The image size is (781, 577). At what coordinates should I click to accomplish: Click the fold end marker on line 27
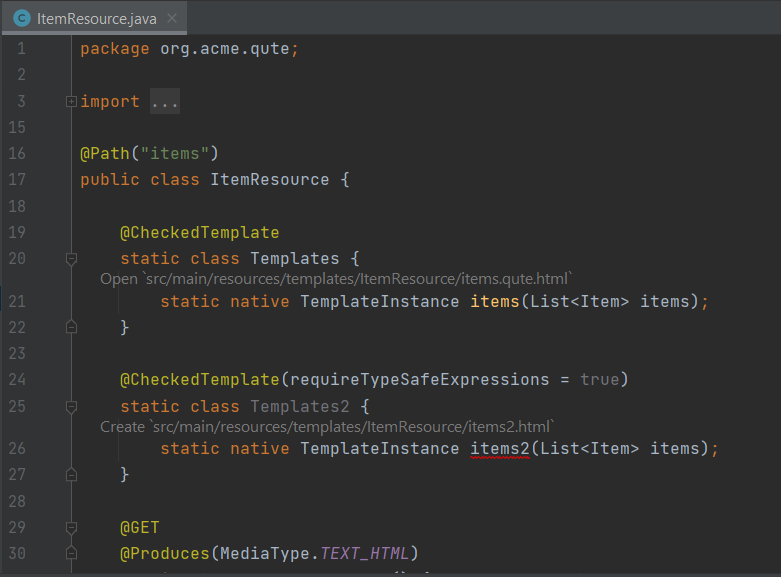71,475
